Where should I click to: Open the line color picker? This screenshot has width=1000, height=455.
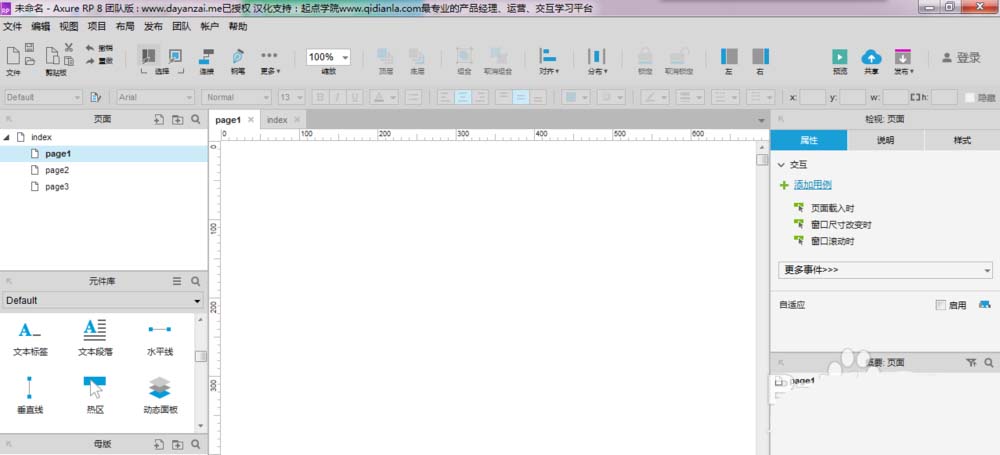[655, 97]
